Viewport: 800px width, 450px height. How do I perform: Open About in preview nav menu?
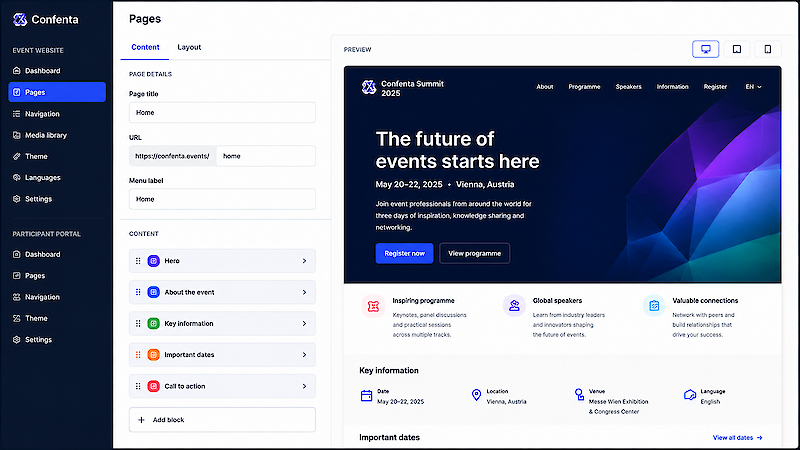coord(545,87)
